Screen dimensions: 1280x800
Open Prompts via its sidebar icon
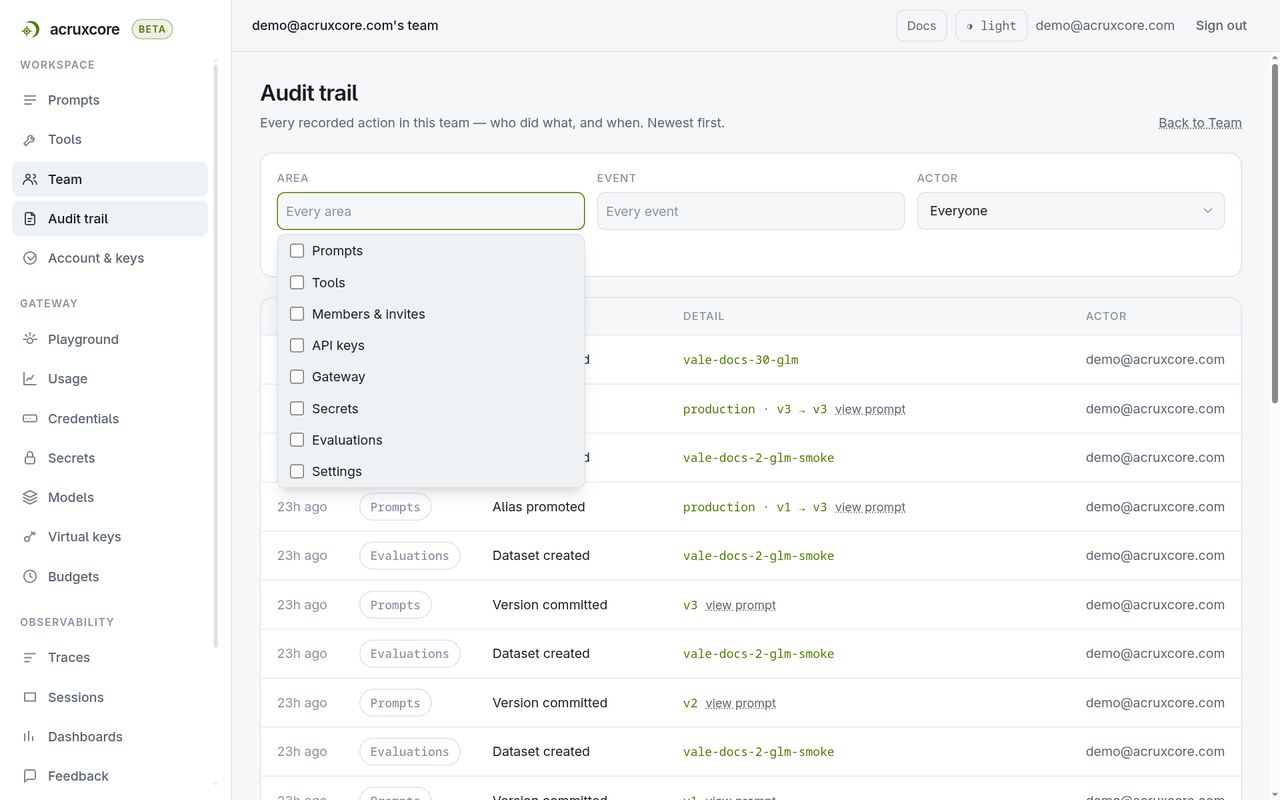coord(30,100)
